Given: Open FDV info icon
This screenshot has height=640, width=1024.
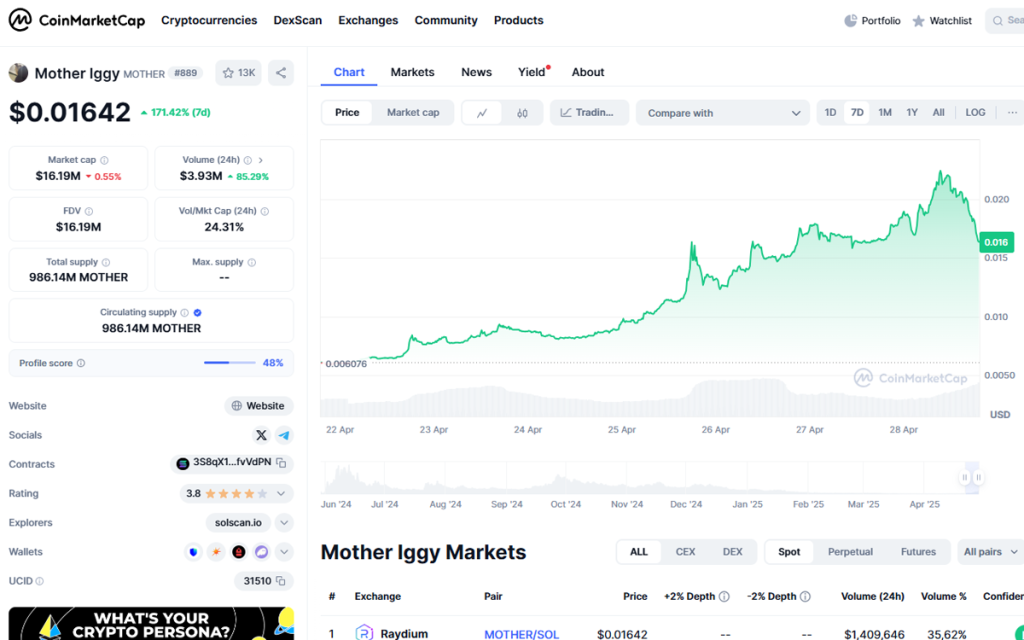Looking at the screenshot, I should coord(89,212).
